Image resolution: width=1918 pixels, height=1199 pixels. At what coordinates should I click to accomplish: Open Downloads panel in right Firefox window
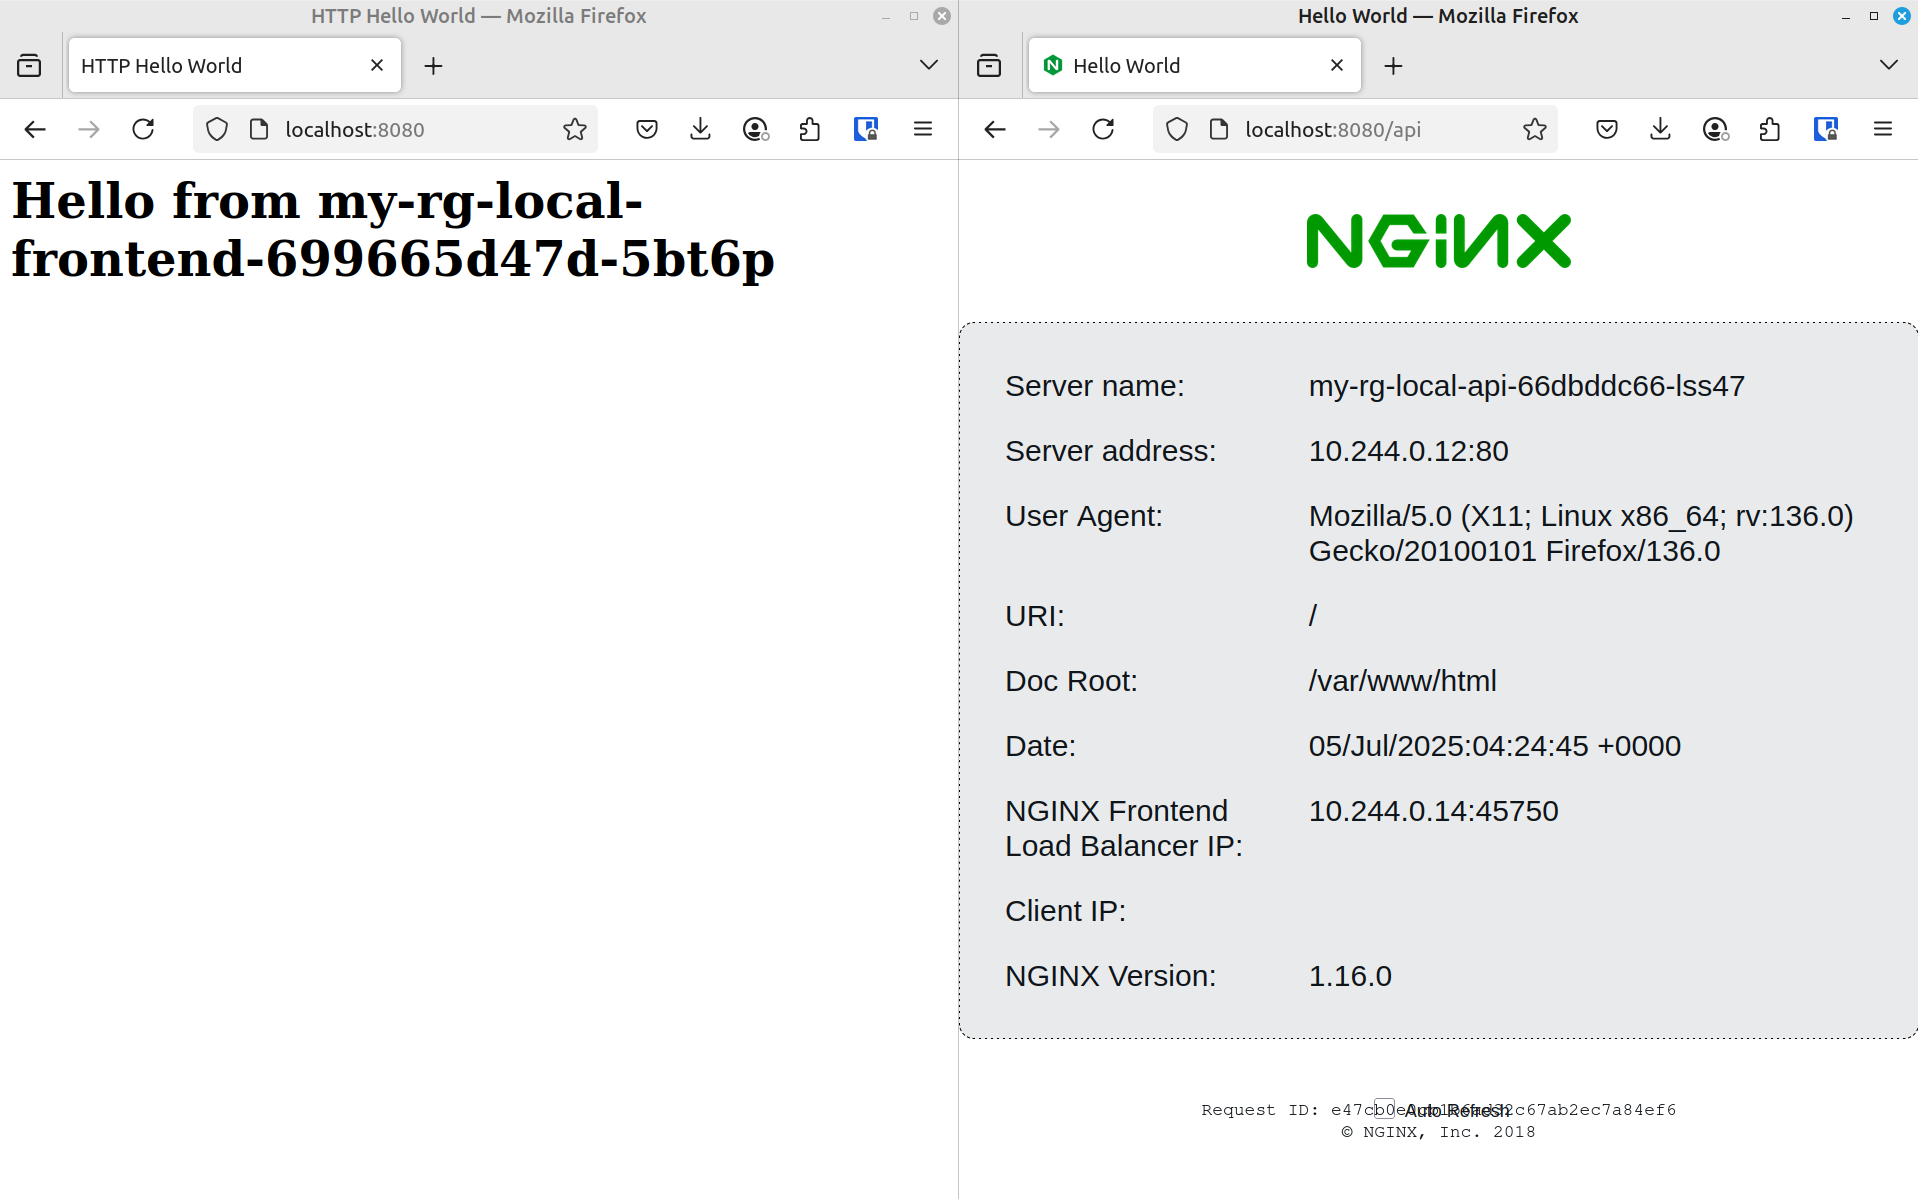1661,129
